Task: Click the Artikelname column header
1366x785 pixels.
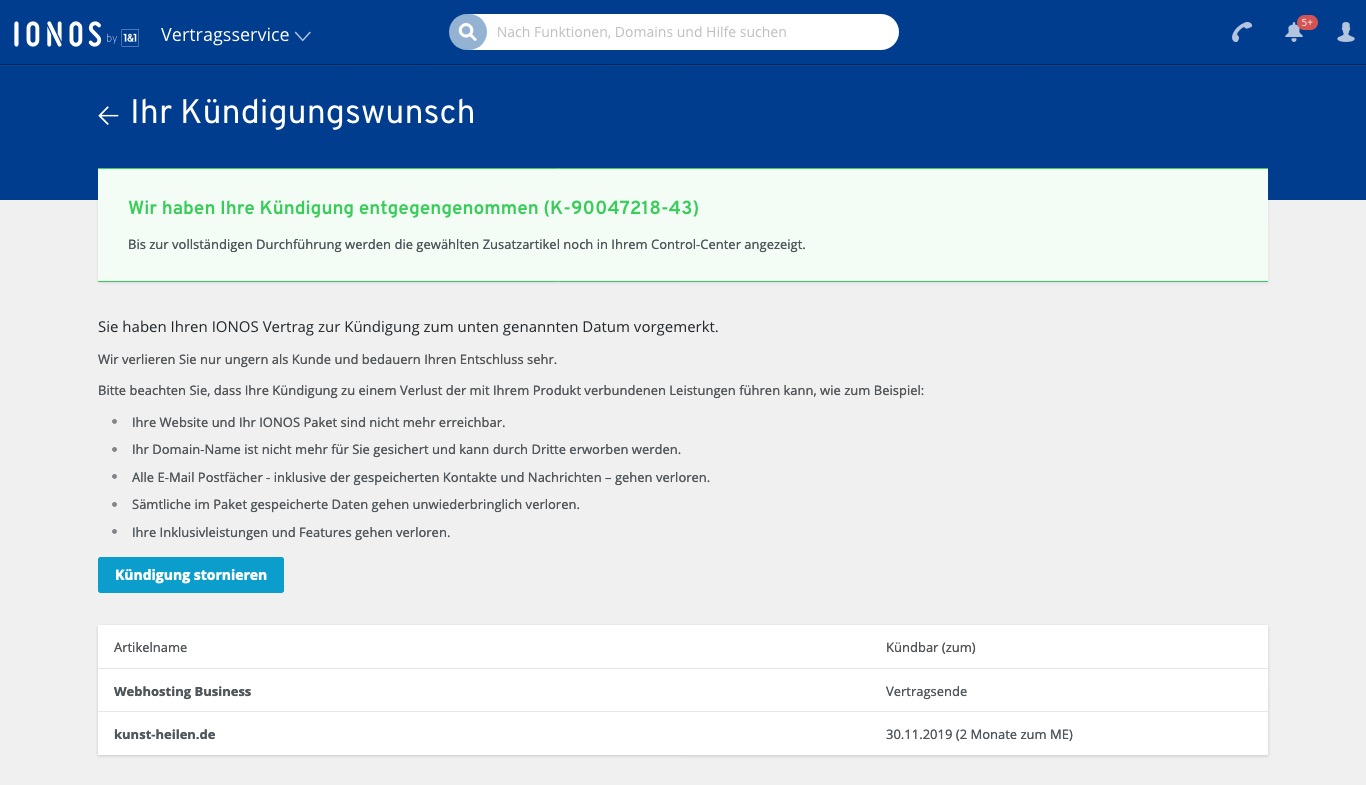Action: [150, 647]
